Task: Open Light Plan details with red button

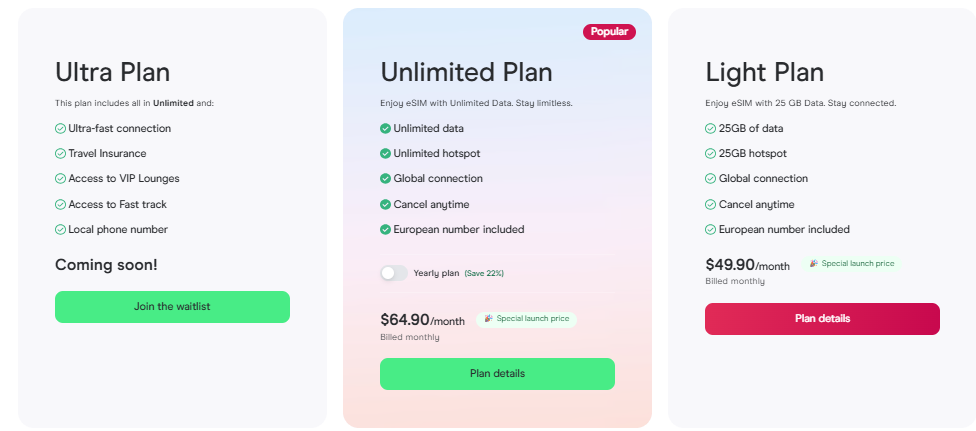Action: (x=822, y=319)
